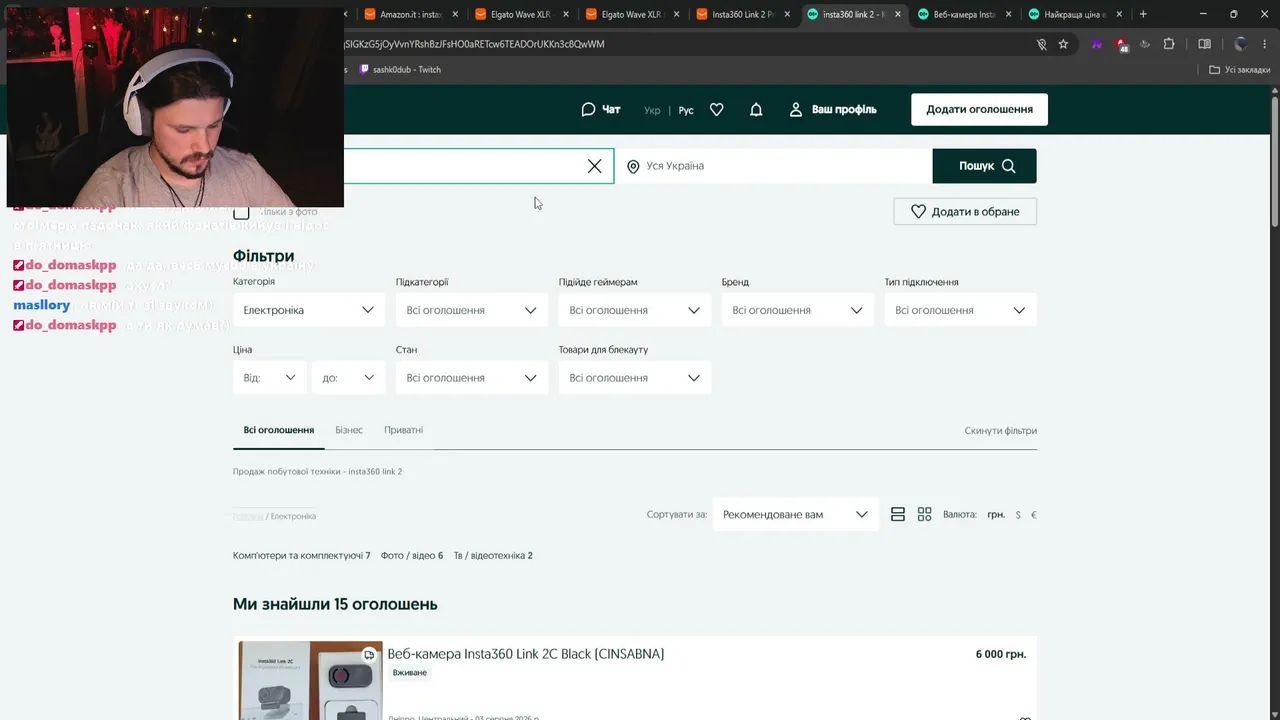Viewport: 1280px width, 720px height.
Task: Expand the Бренд dropdown
Action: tap(797, 310)
